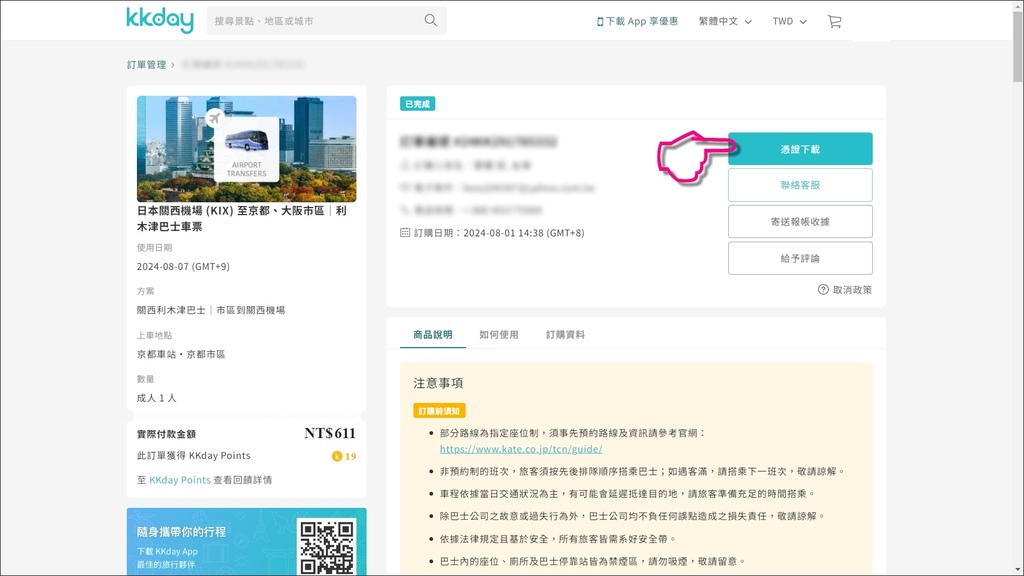Click the phone icon beside 下載 App
Screen dimensions: 1024x576
(600, 22)
